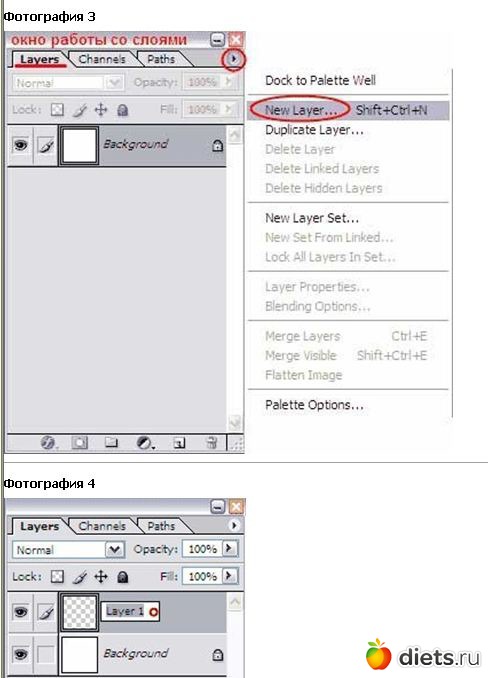Switch to Channels tab in lower panel
The width and height of the screenshot is (488, 678).
pos(102,526)
